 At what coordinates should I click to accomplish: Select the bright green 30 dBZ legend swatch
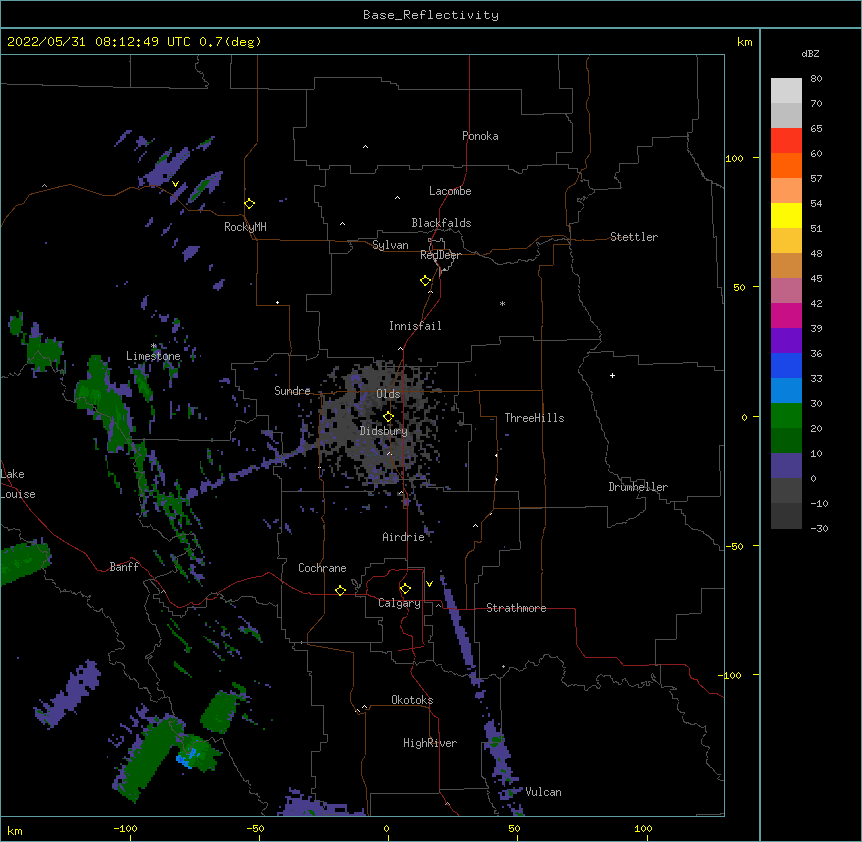(x=786, y=416)
